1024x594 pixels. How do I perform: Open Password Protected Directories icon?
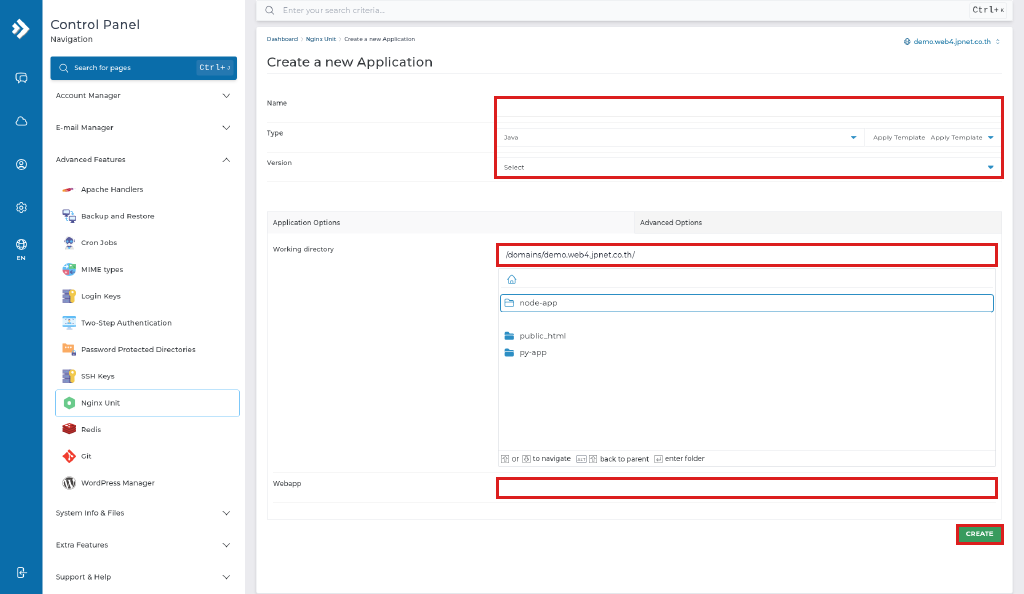pyautogui.click(x=69, y=349)
